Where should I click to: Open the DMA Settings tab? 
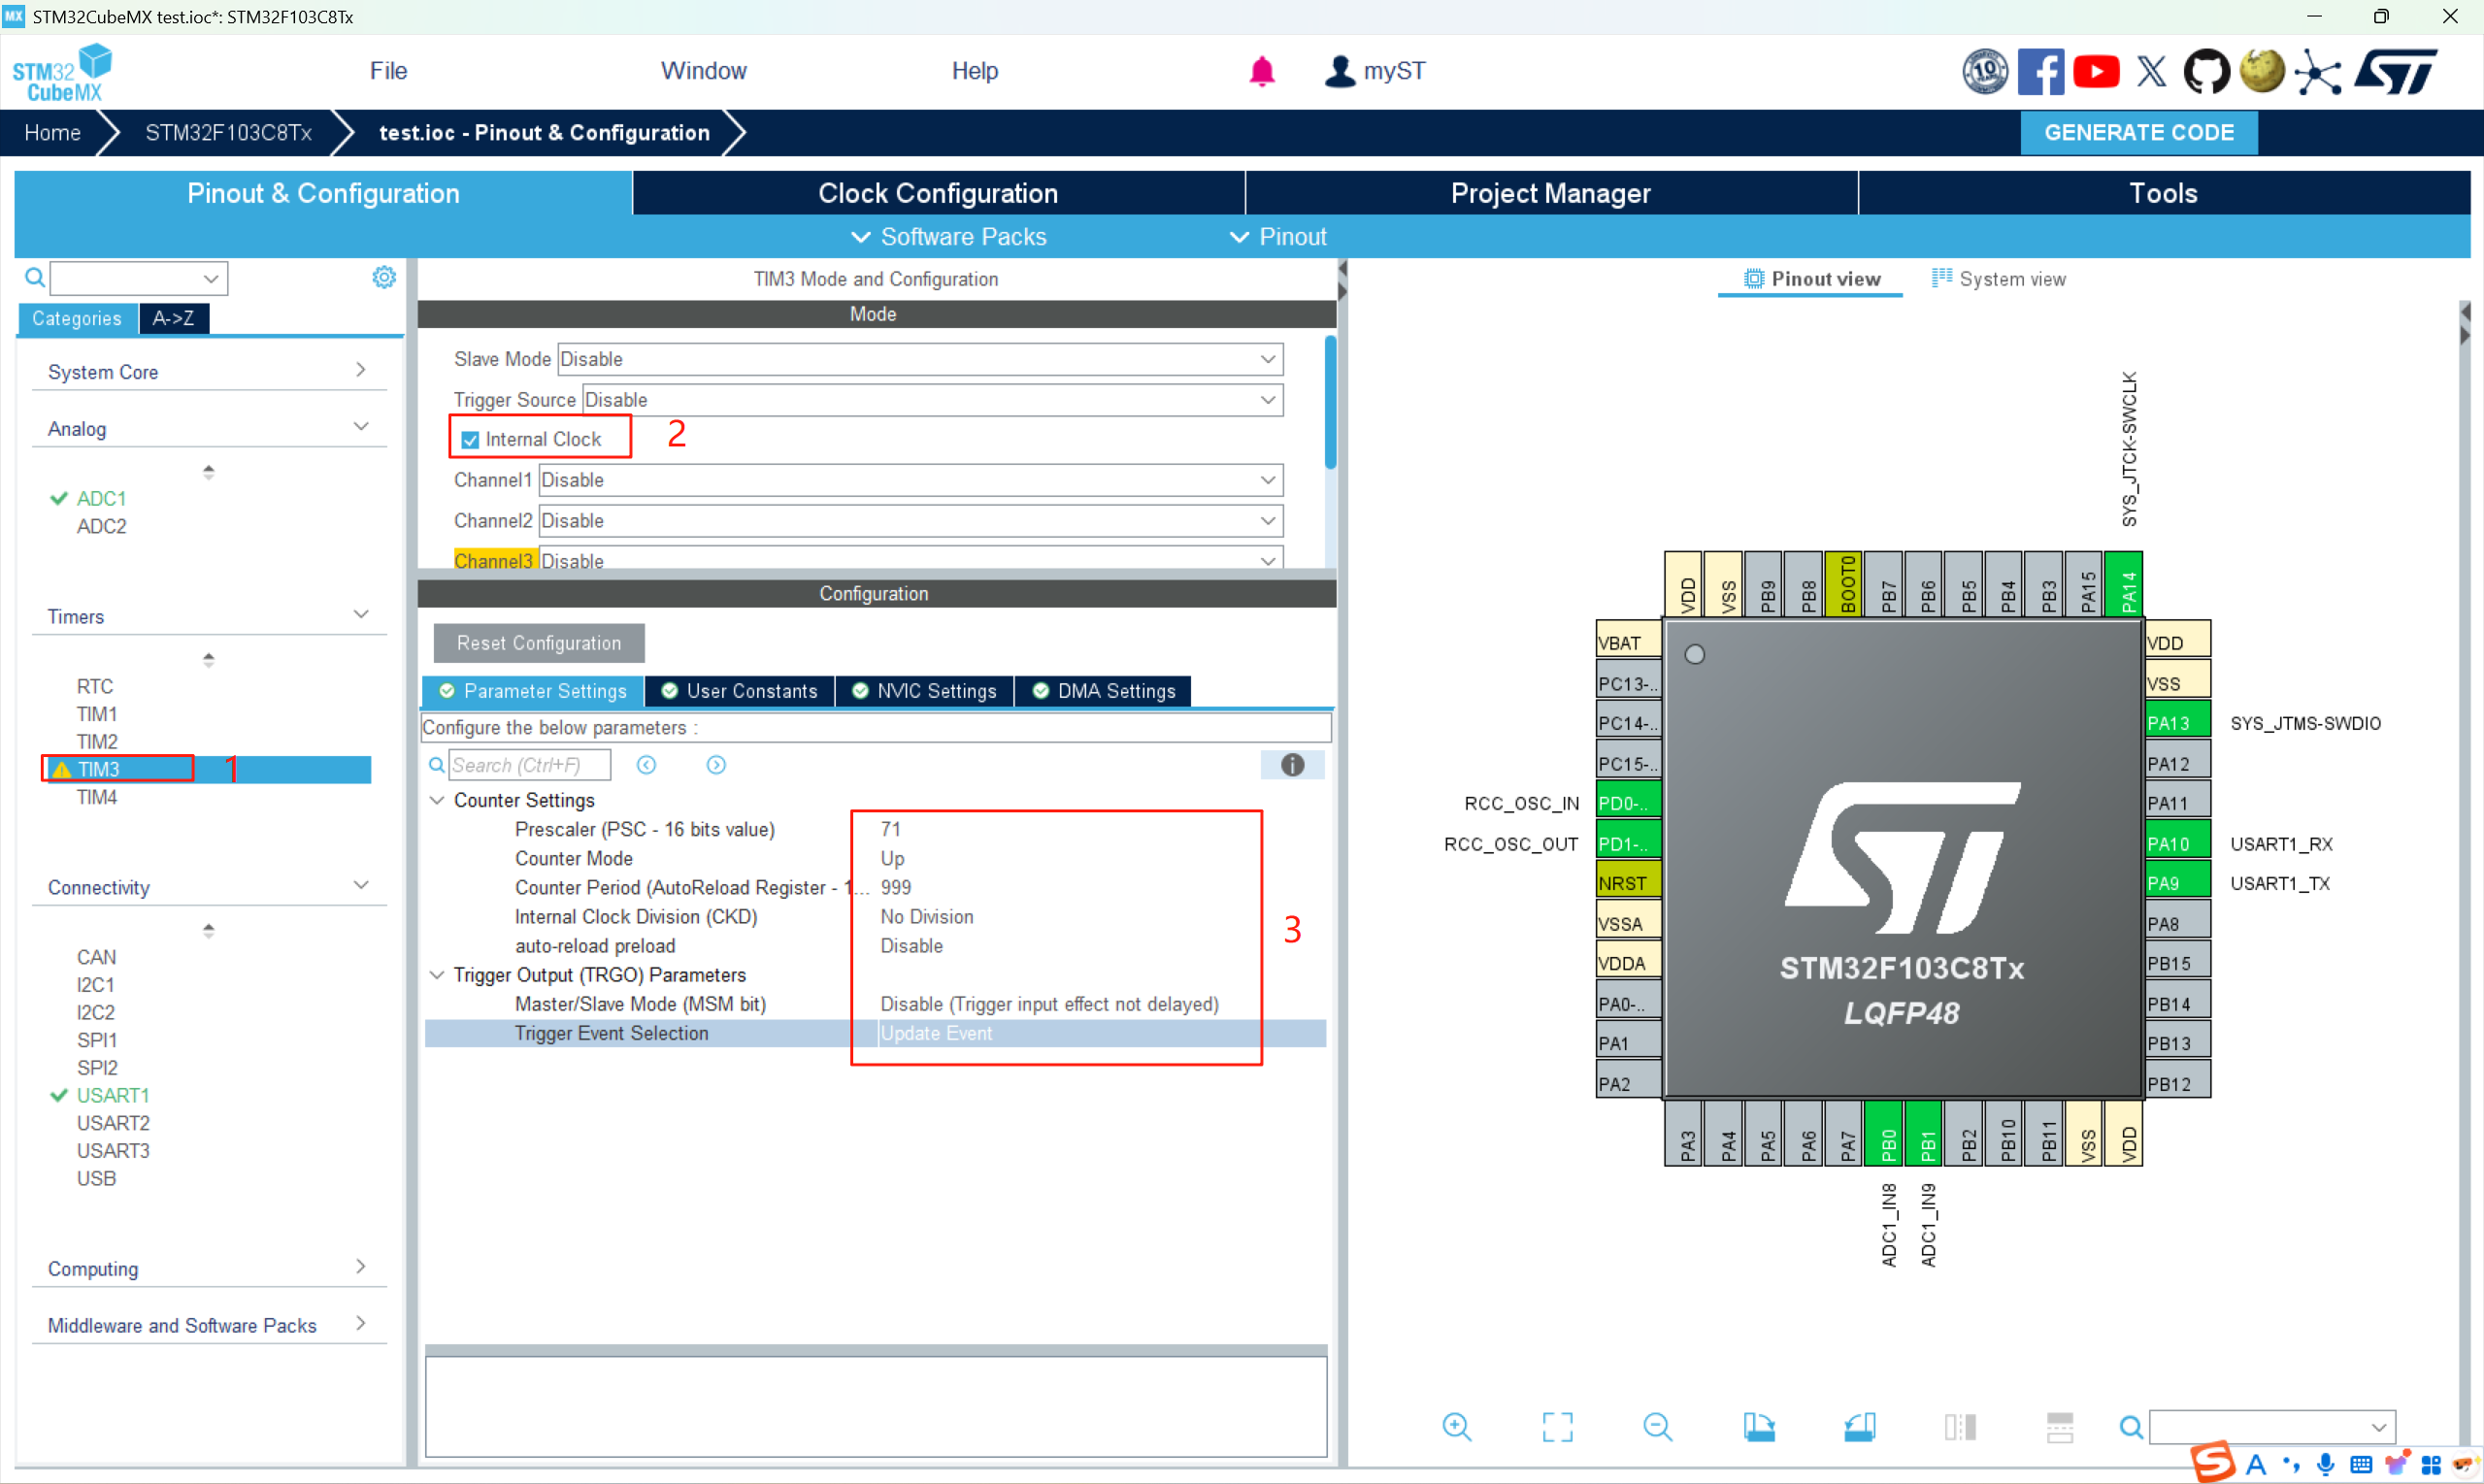click(1104, 691)
